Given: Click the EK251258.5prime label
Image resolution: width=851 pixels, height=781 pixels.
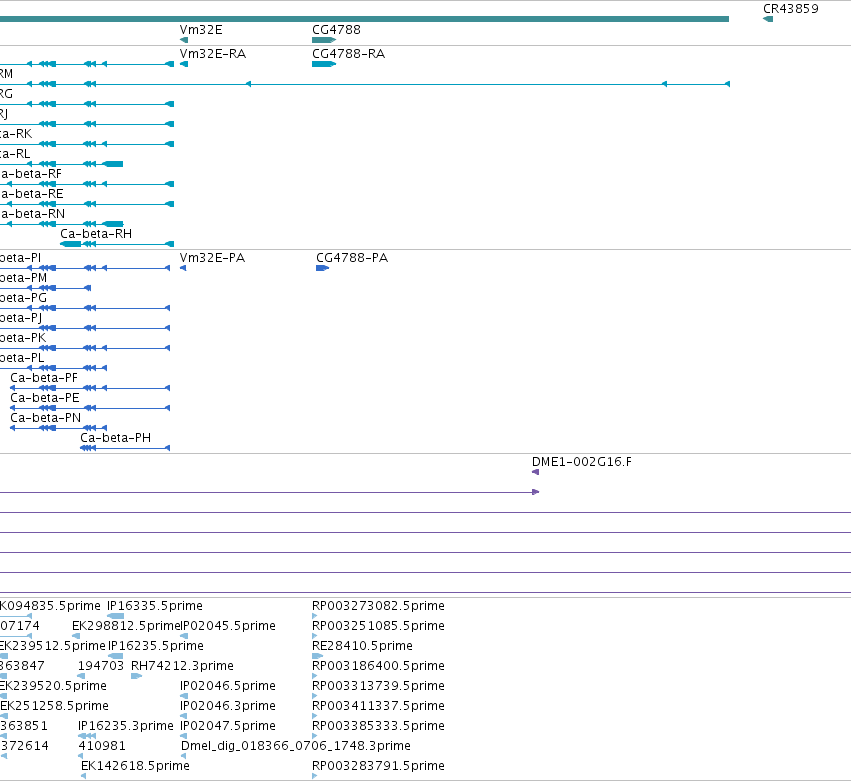Looking at the screenshot, I should click(x=54, y=706).
